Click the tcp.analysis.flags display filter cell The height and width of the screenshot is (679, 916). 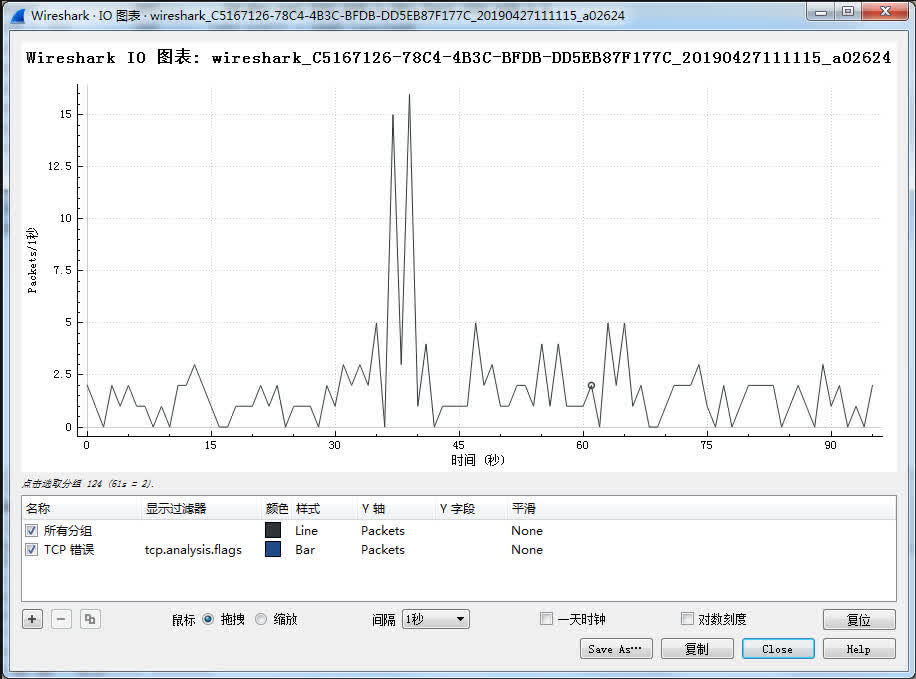click(x=193, y=550)
